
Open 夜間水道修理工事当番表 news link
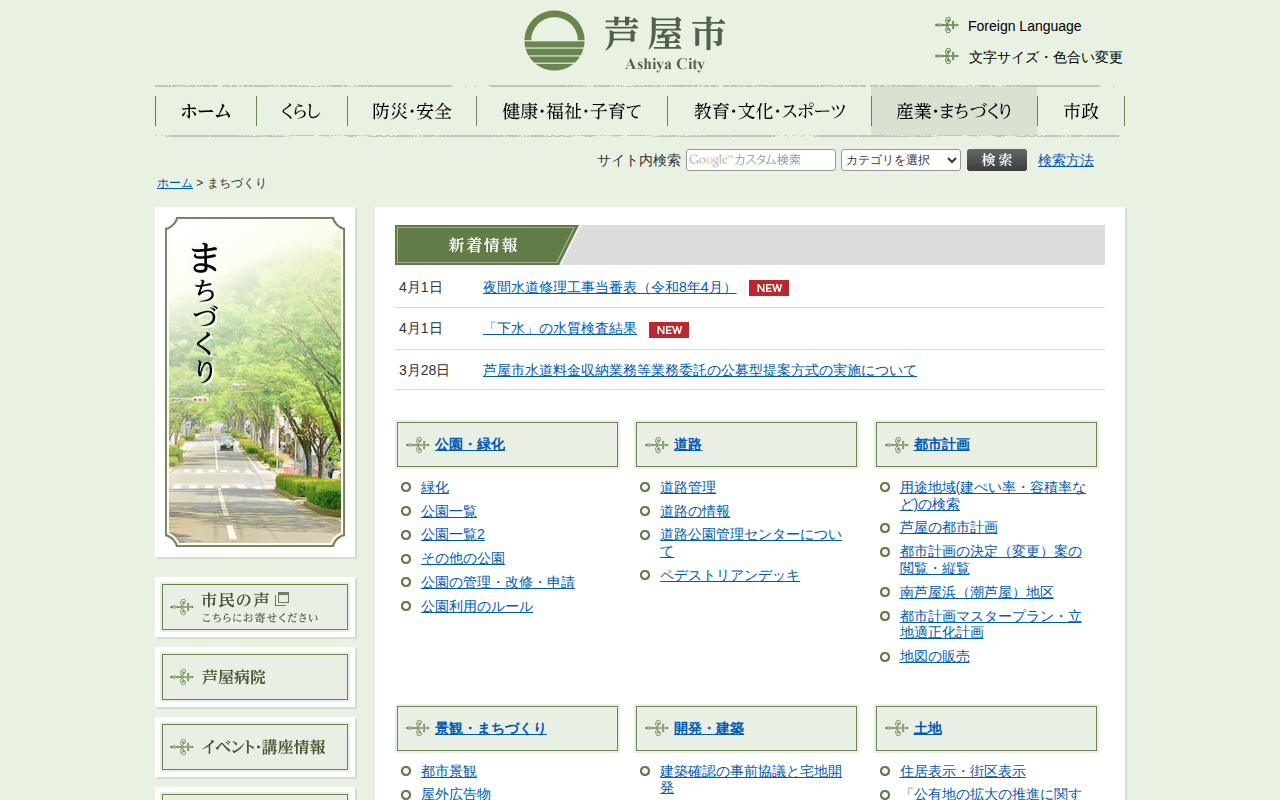(x=609, y=287)
